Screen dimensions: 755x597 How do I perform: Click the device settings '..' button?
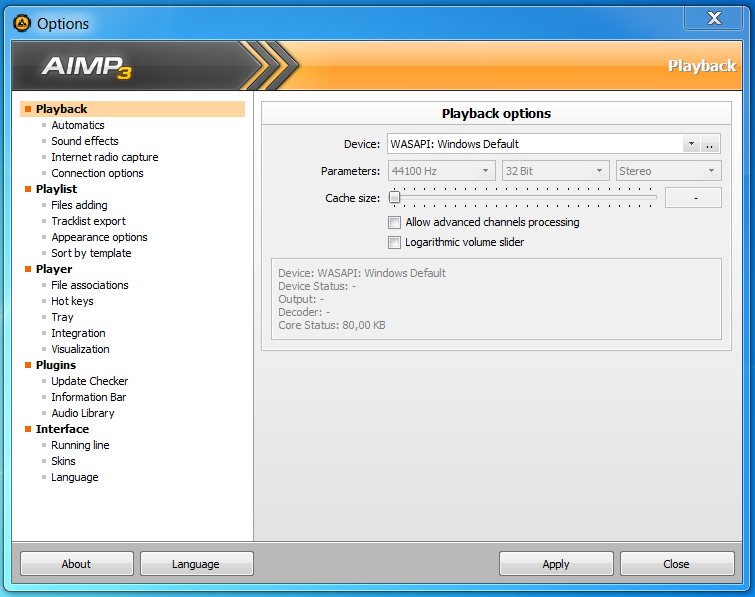710,144
